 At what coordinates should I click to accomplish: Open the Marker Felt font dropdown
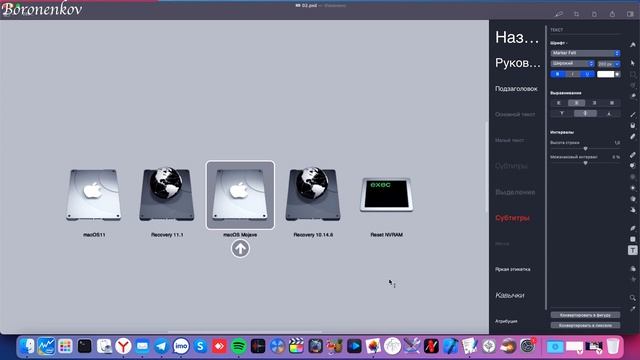pos(585,53)
